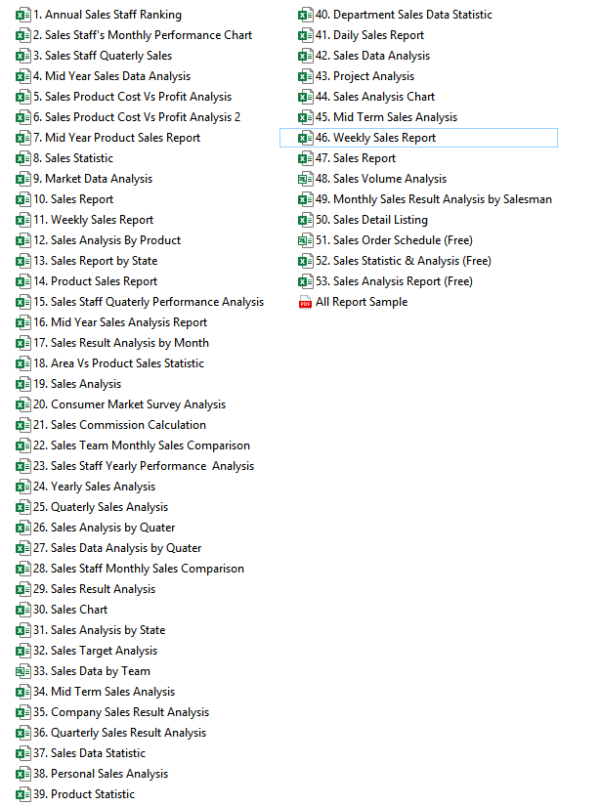Click Excel icon beside Product Statistic
The width and height of the screenshot is (600, 806).
(23, 794)
